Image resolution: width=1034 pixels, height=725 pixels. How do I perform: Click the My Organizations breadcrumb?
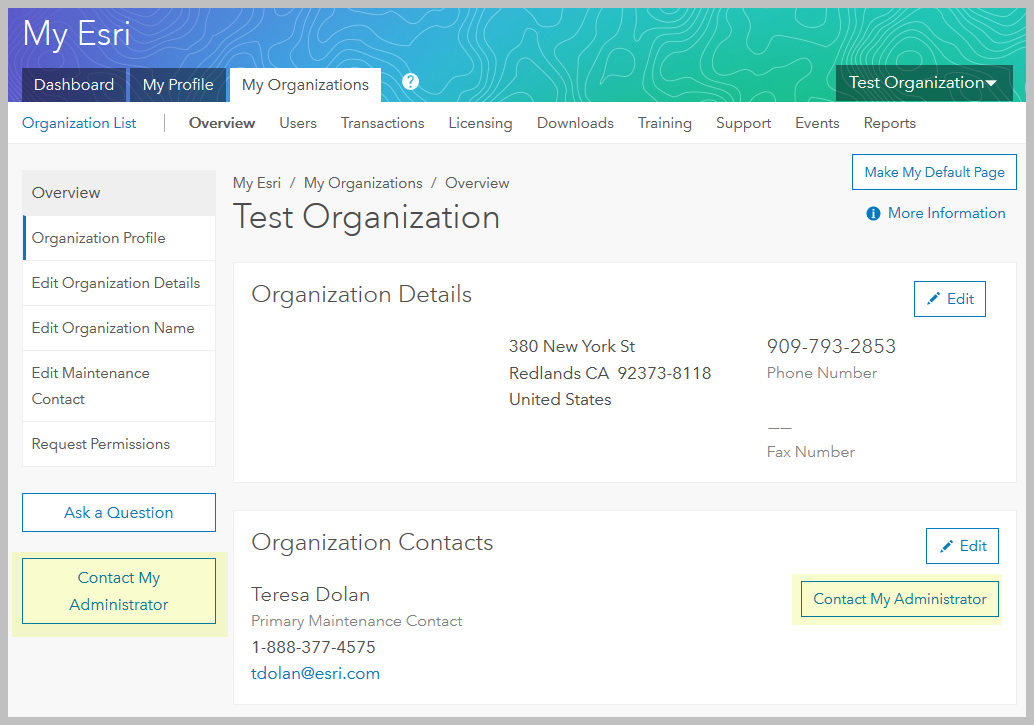coord(363,183)
